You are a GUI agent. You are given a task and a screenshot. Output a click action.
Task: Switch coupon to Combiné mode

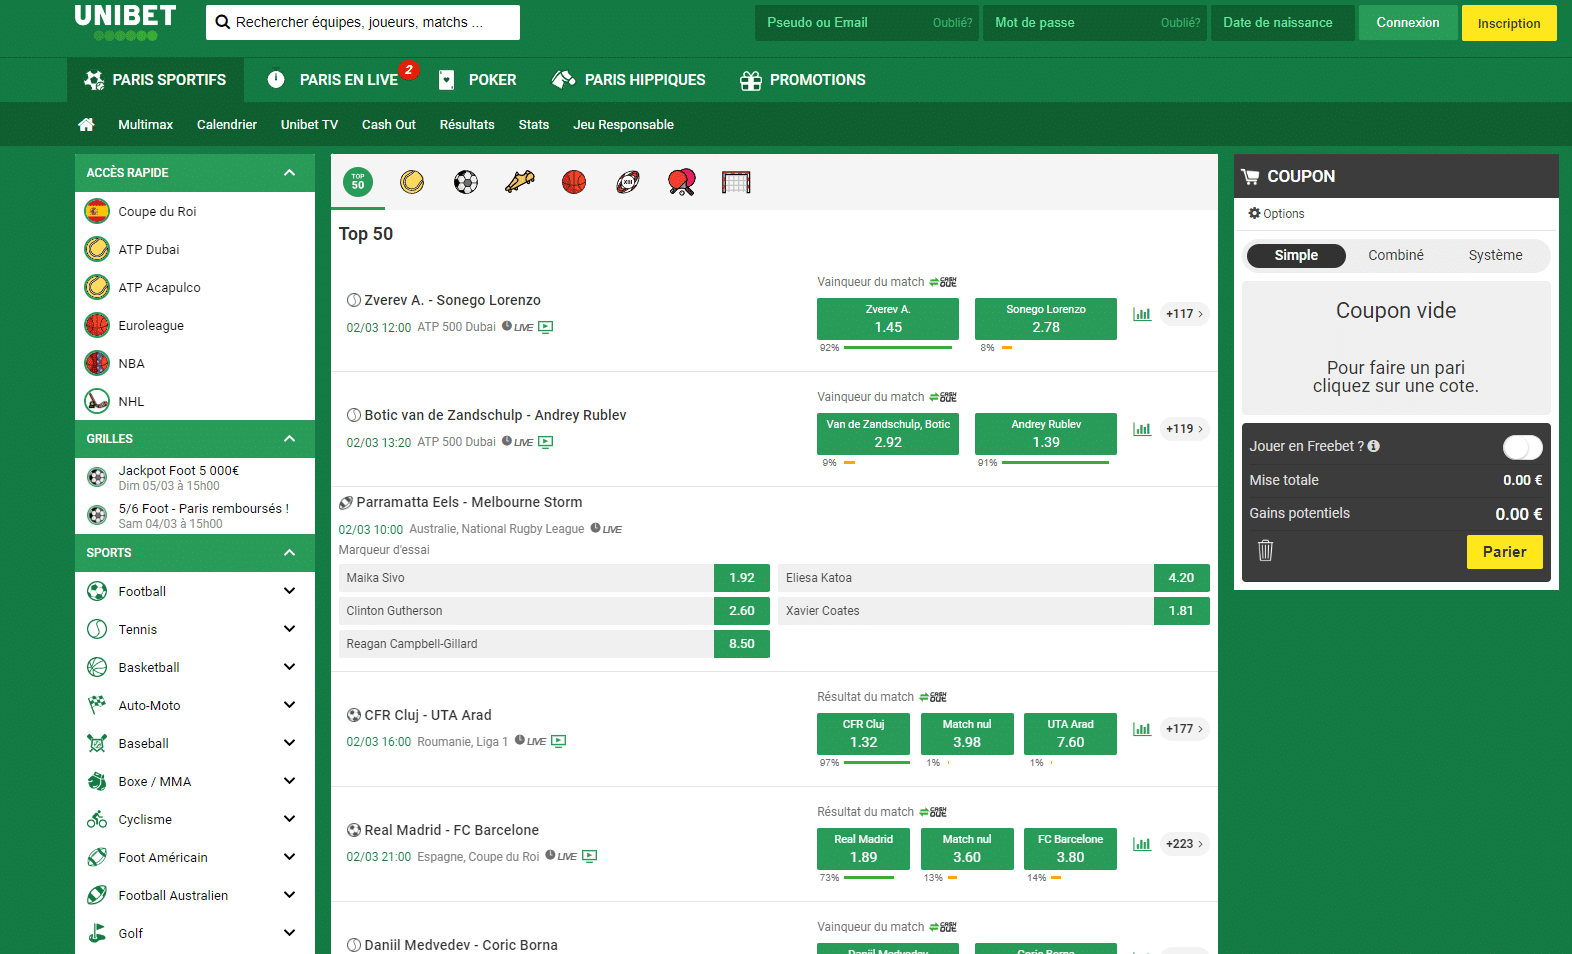pyautogui.click(x=1396, y=255)
